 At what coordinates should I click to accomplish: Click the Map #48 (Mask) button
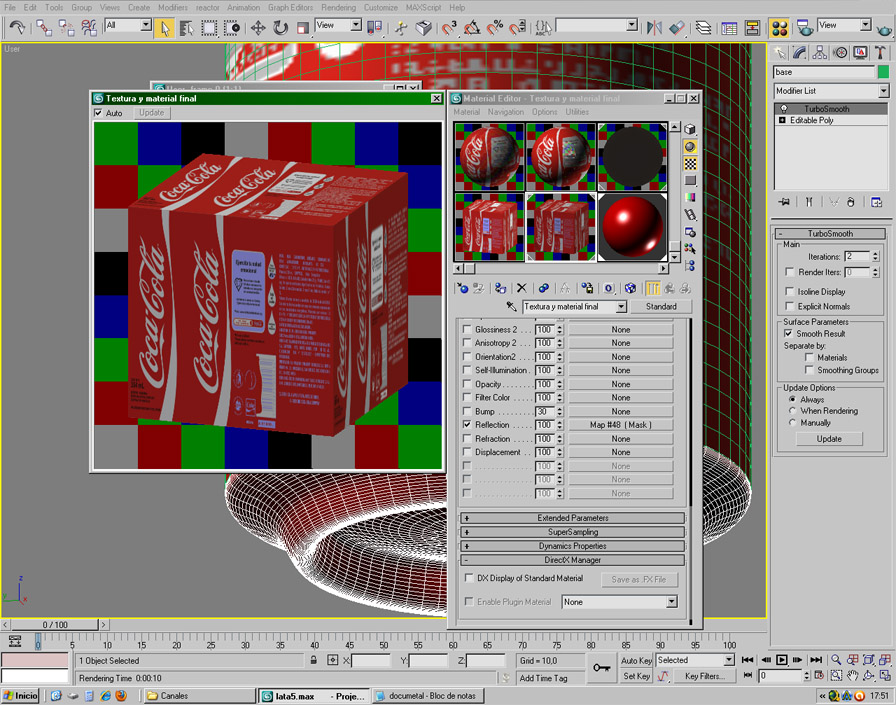click(x=621, y=425)
